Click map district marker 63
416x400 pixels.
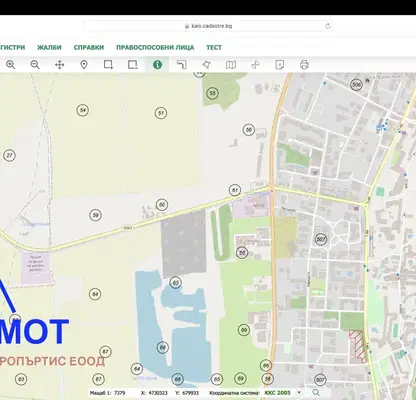click(21, 379)
